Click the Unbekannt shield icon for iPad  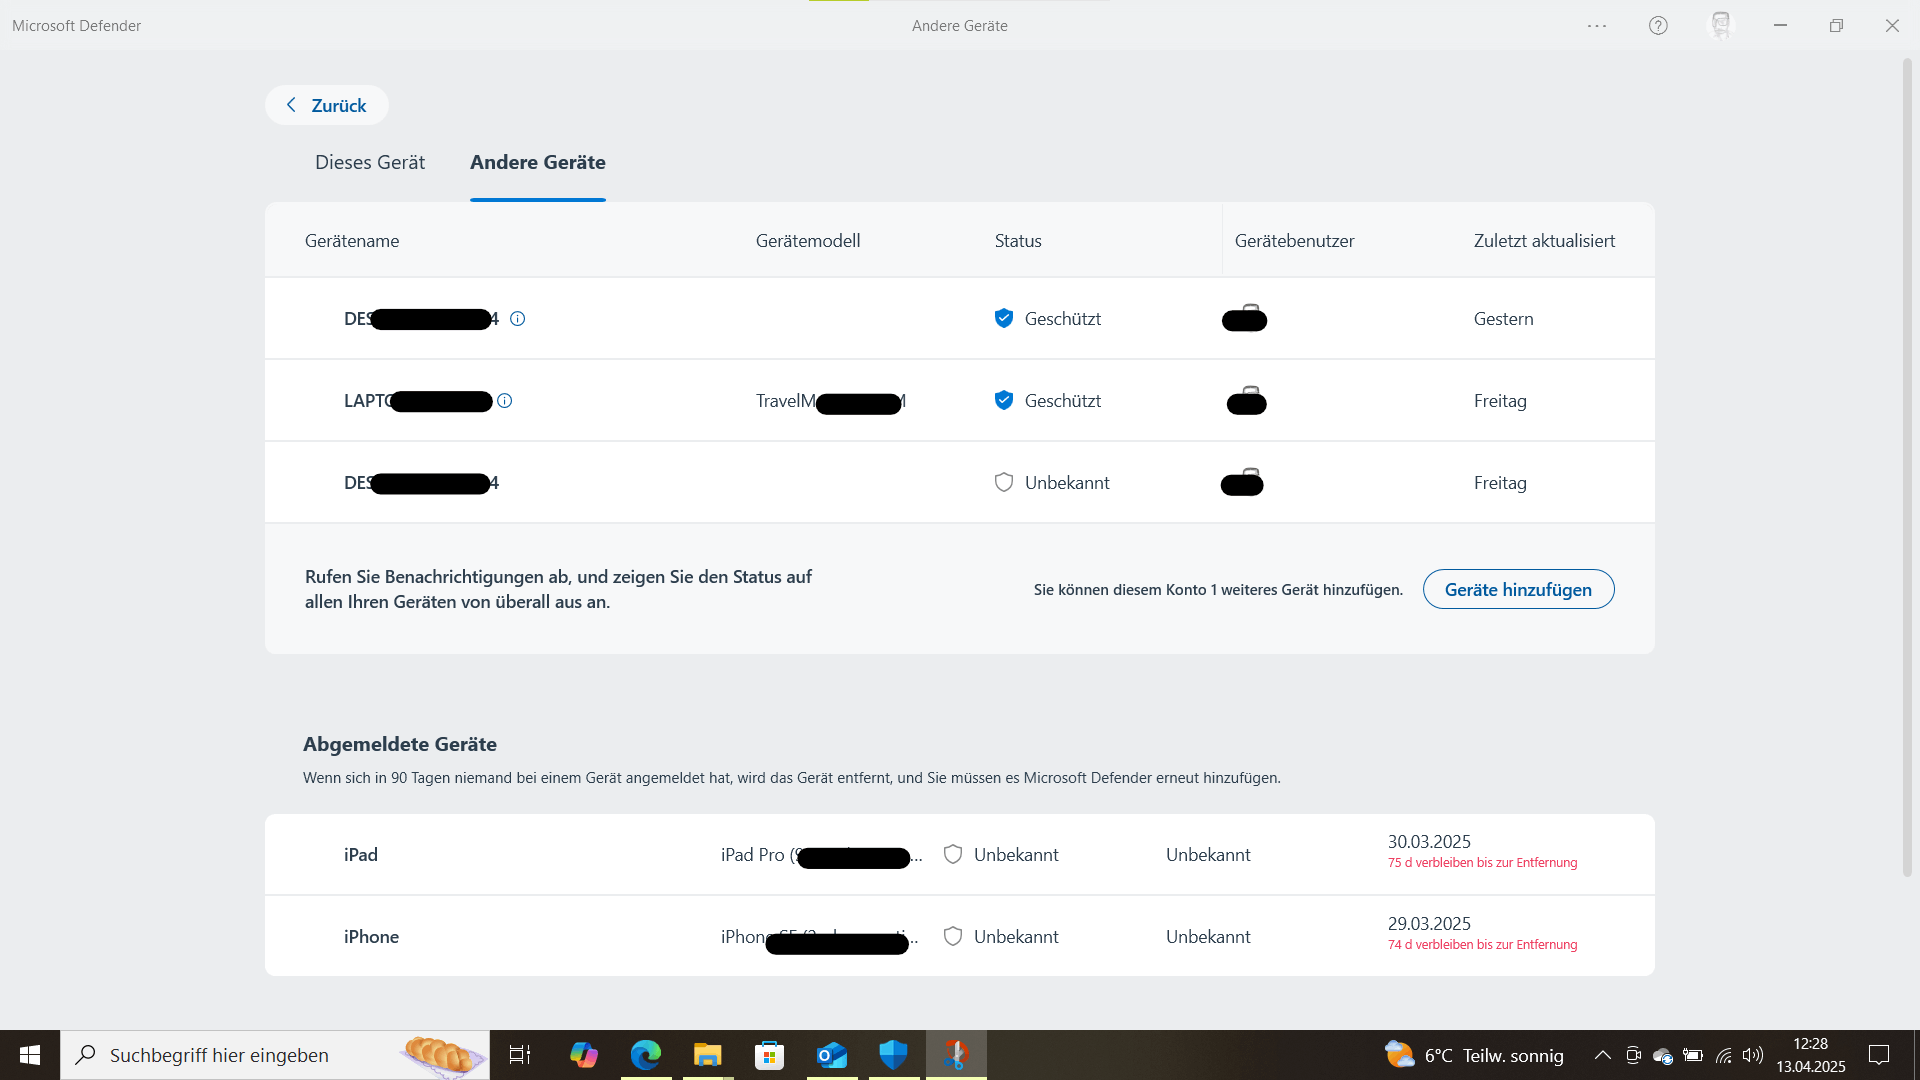[953, 855]
